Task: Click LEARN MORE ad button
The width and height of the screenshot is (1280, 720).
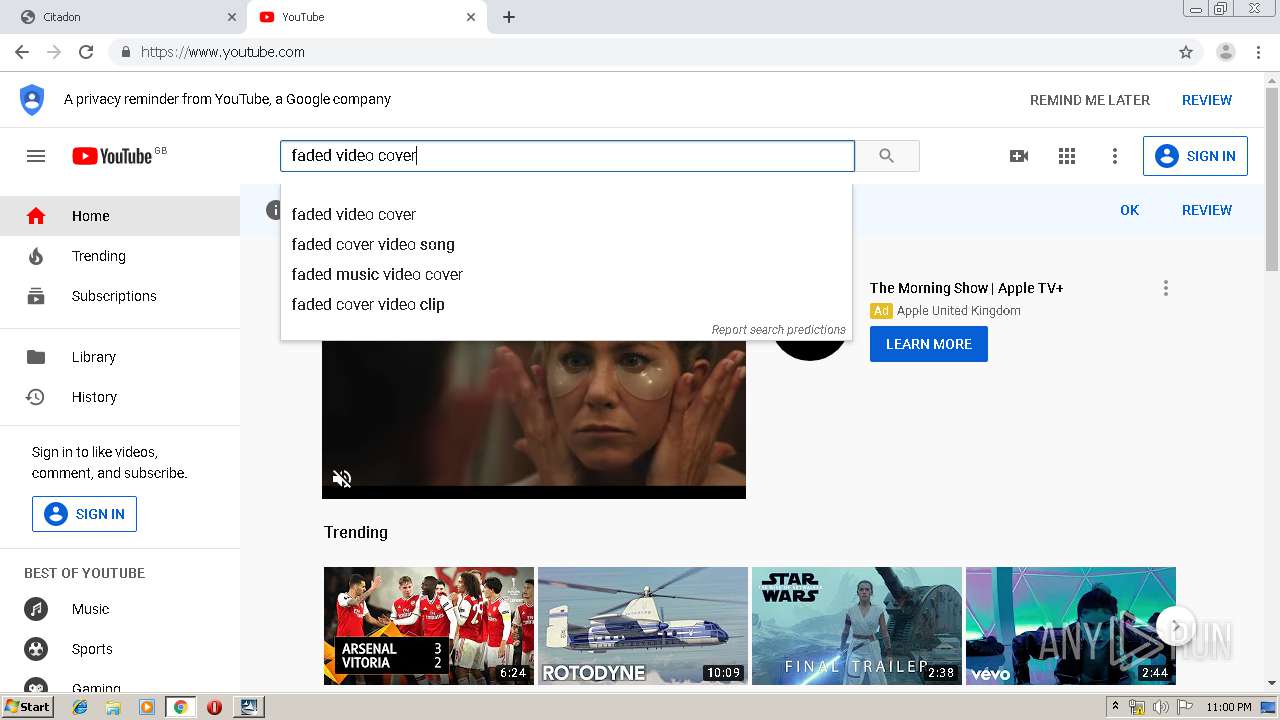Action: click(929, 344)
